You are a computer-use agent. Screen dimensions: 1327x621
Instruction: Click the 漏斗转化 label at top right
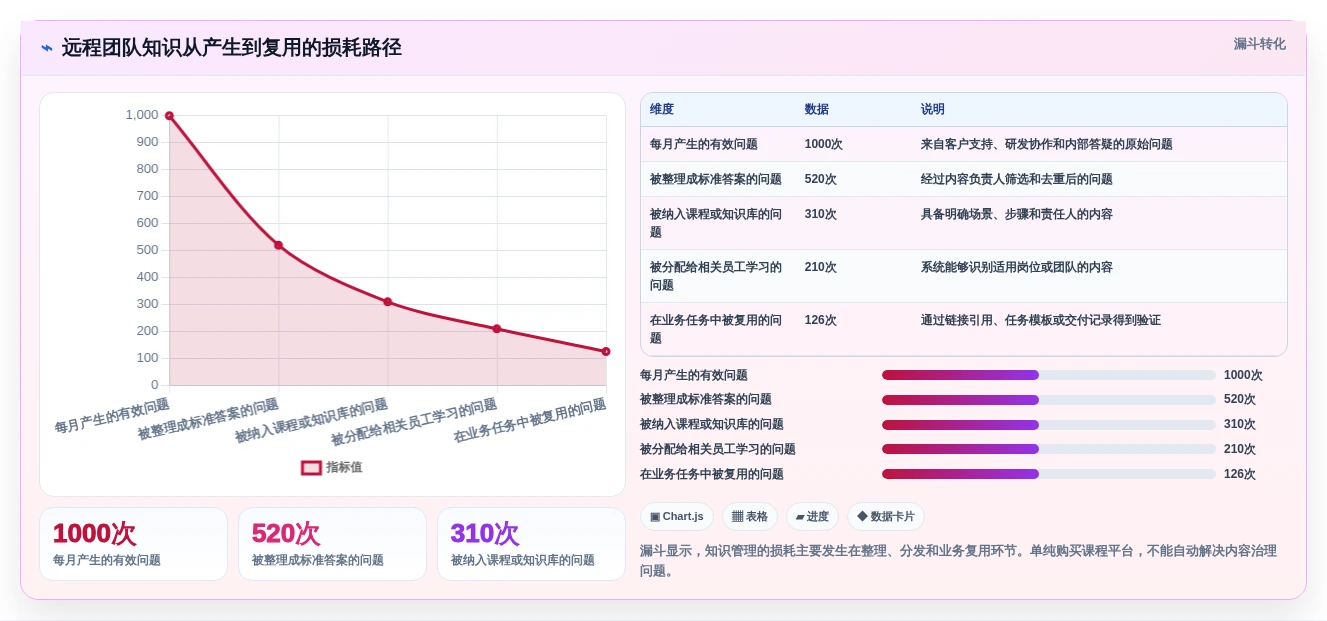click(1259, 44)
